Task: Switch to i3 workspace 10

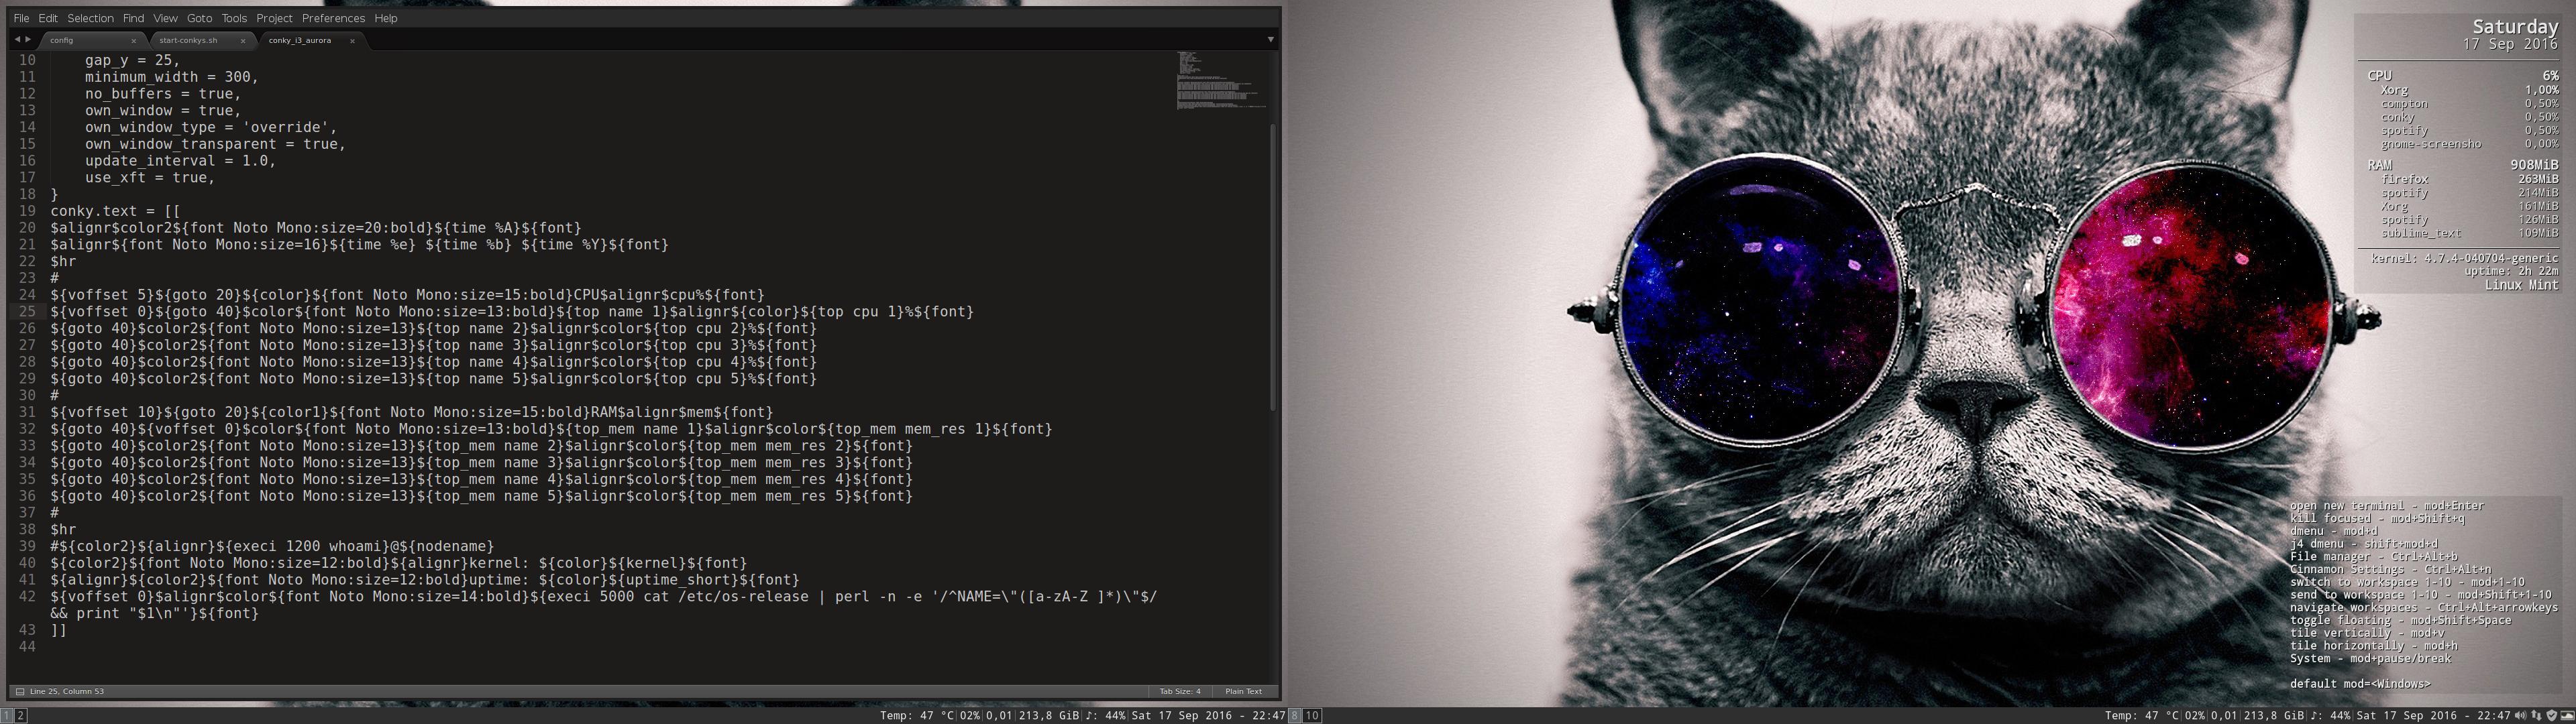Action: pyautogui.click(x=1311, y=715)
